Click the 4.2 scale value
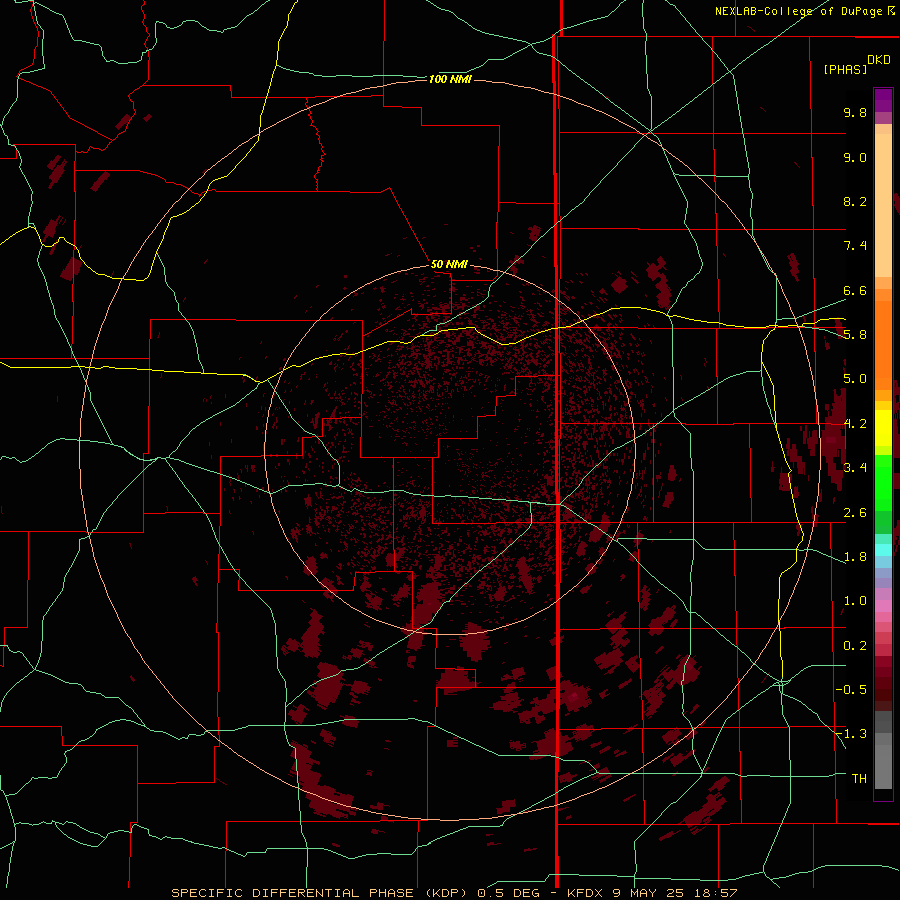The height and width of the screenshot is (900, 900). click(855, 424)
